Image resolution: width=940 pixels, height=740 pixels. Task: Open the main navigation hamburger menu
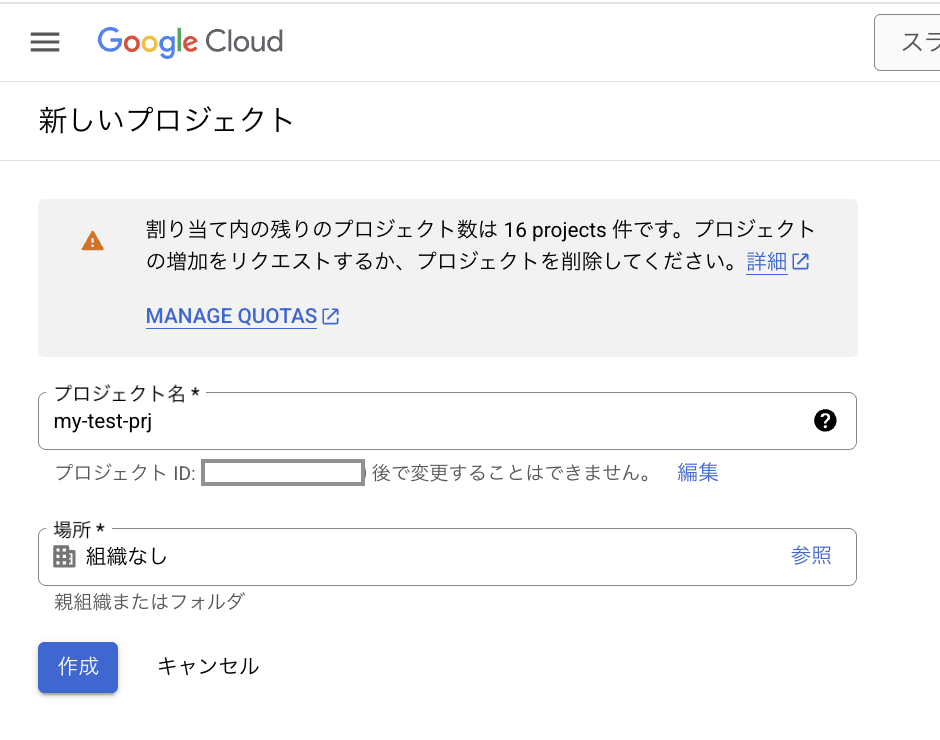(x=45, y=42)
